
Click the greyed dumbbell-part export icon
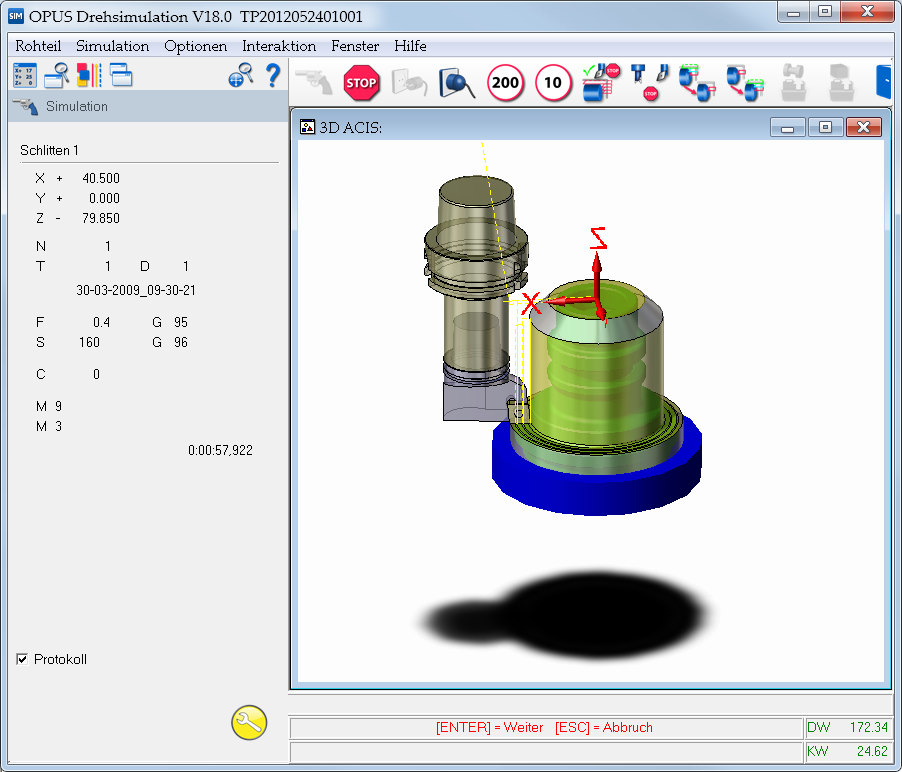pos(793,83)
